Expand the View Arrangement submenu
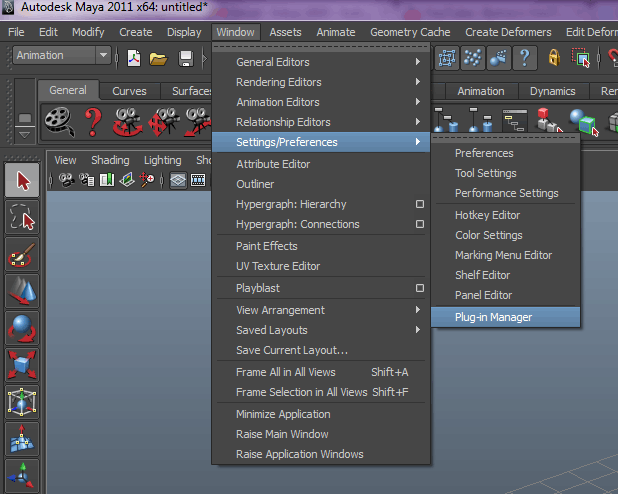The width and height of the screenshot is (618, 494). click(321, 310)
